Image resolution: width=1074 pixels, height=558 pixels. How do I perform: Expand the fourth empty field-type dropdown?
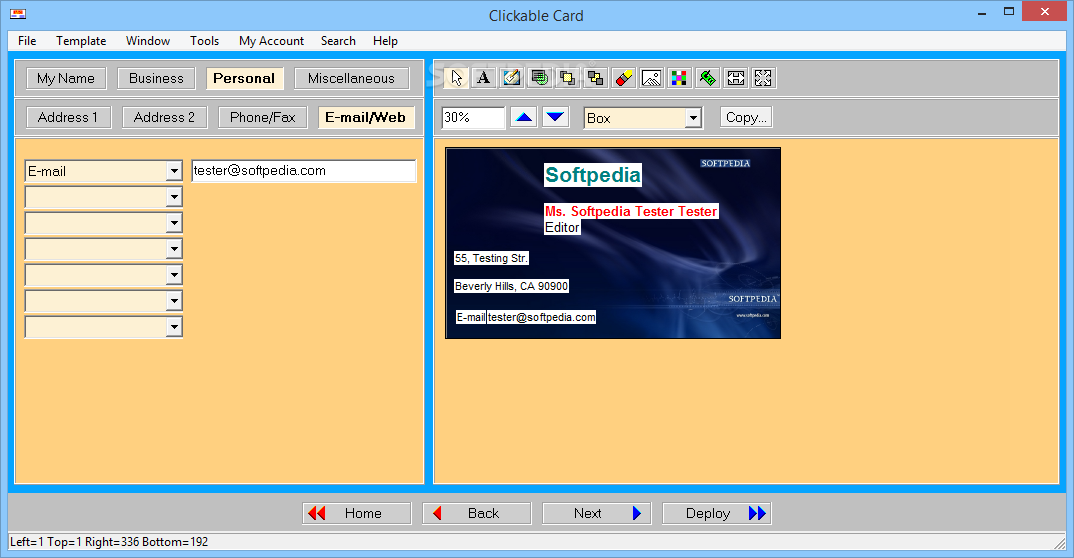click(174, 249)
